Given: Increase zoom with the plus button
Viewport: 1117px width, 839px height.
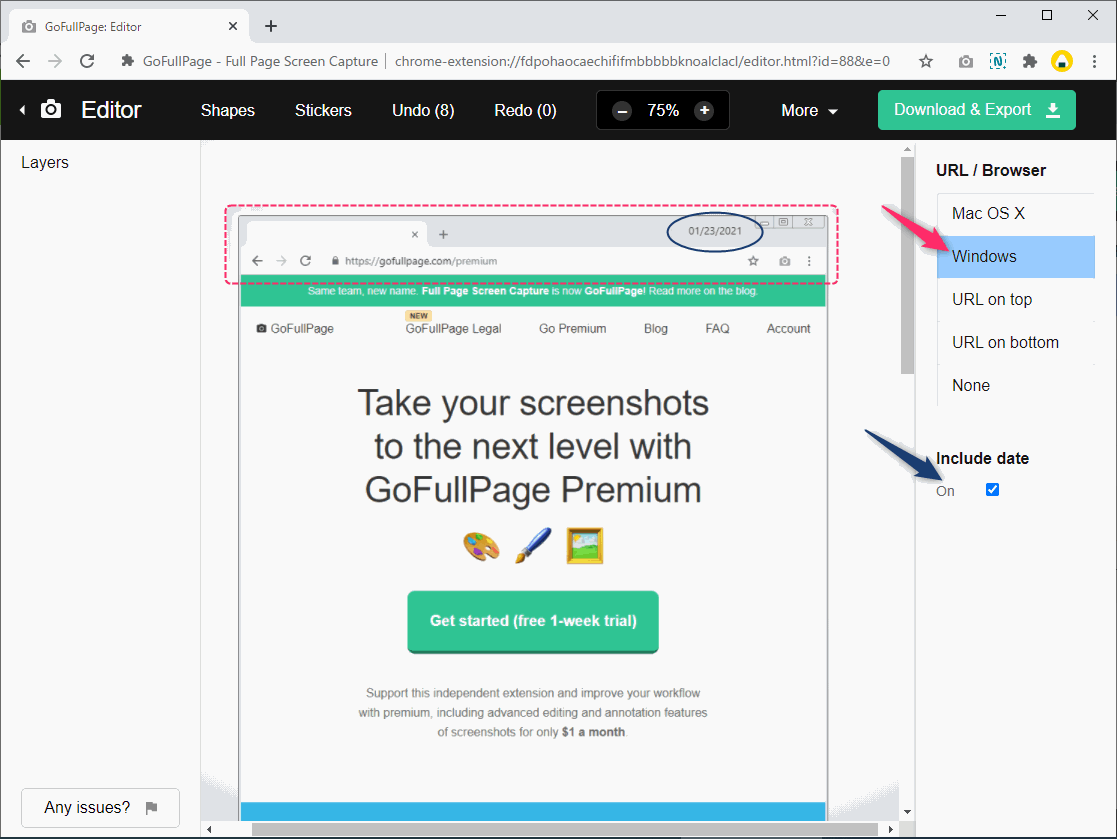Looking at the screenshot, I should tap(704, 110).
